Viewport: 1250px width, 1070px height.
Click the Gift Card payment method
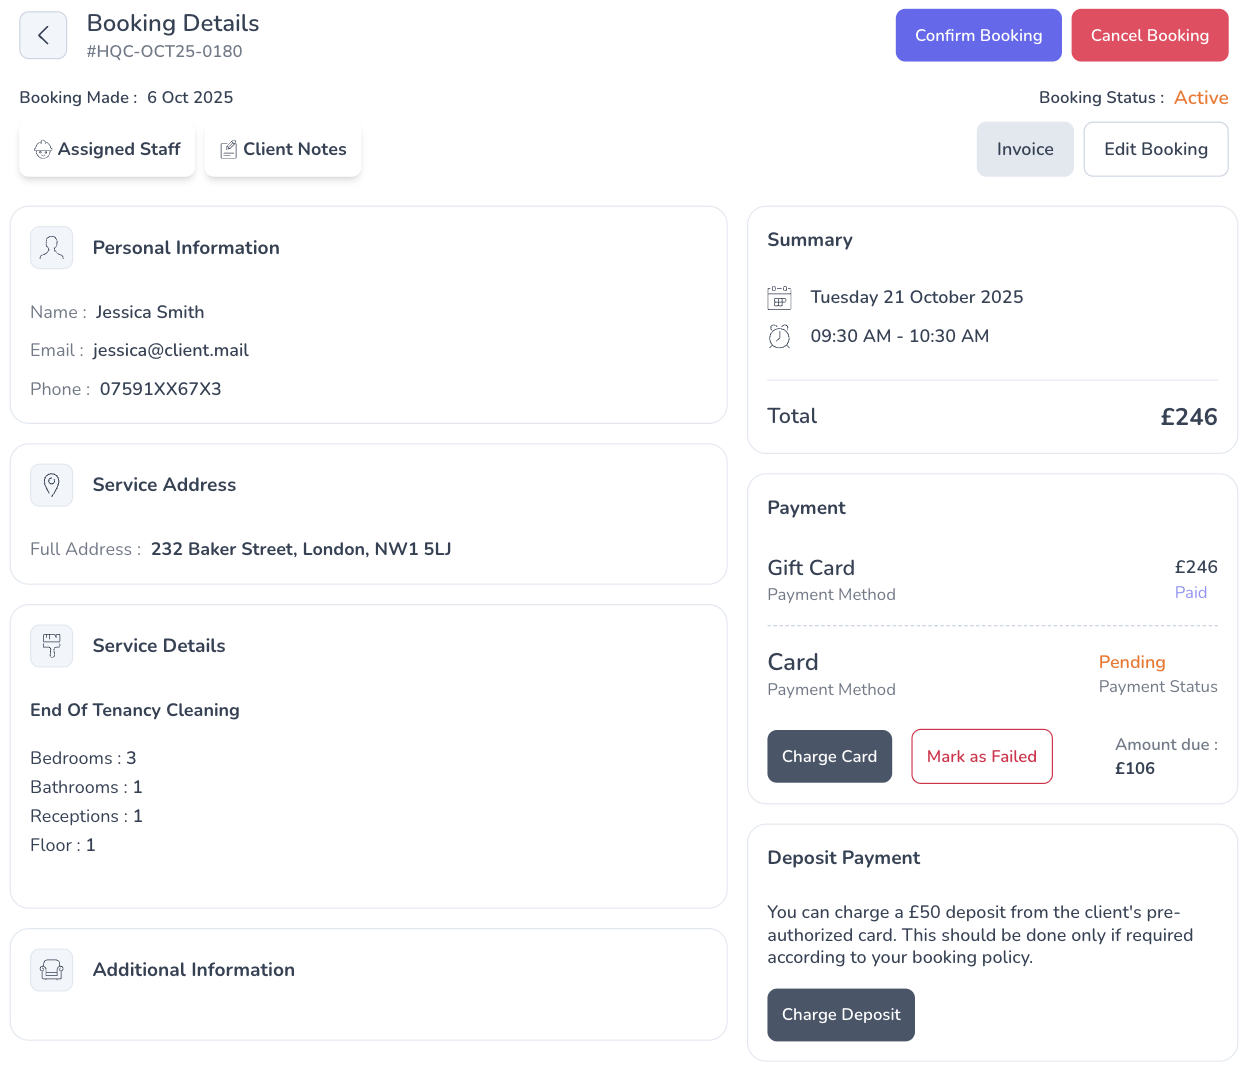tap(811, 569)
